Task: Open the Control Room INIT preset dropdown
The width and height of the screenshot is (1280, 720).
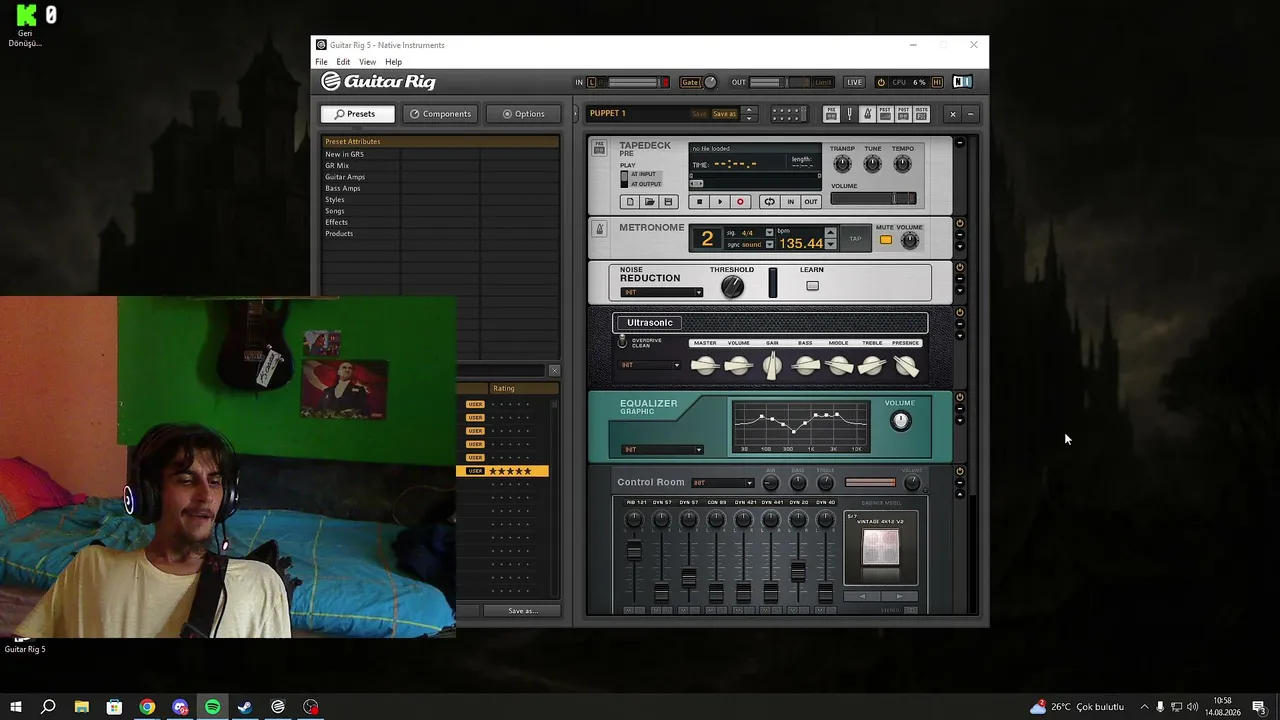Action: (x=723, y=483)
